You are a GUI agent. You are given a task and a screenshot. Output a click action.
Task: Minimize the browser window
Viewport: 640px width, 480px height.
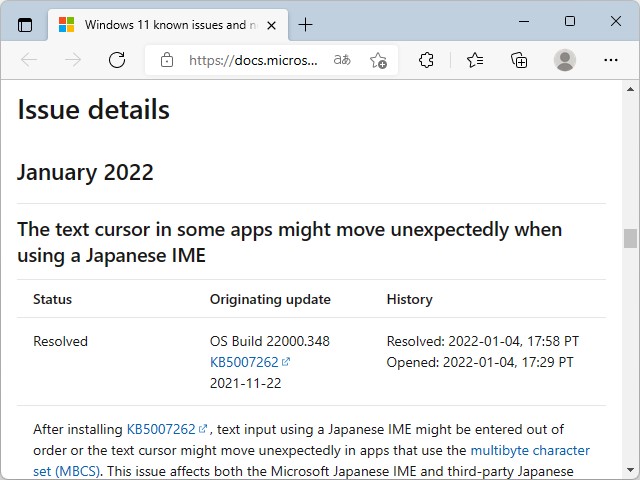[x=524, y=21]
